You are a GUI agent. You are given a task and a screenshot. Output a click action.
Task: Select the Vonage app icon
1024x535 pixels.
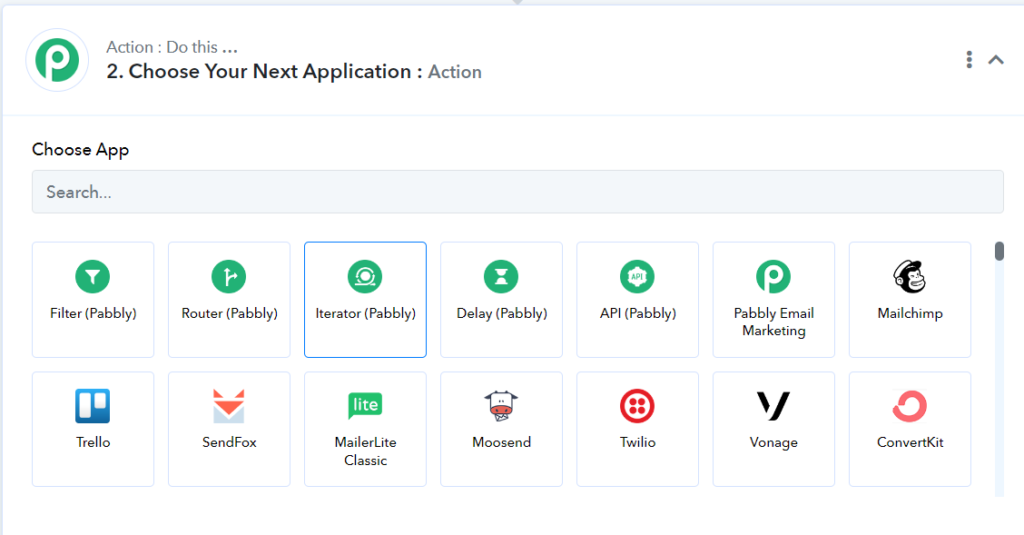tap(773, 406)
